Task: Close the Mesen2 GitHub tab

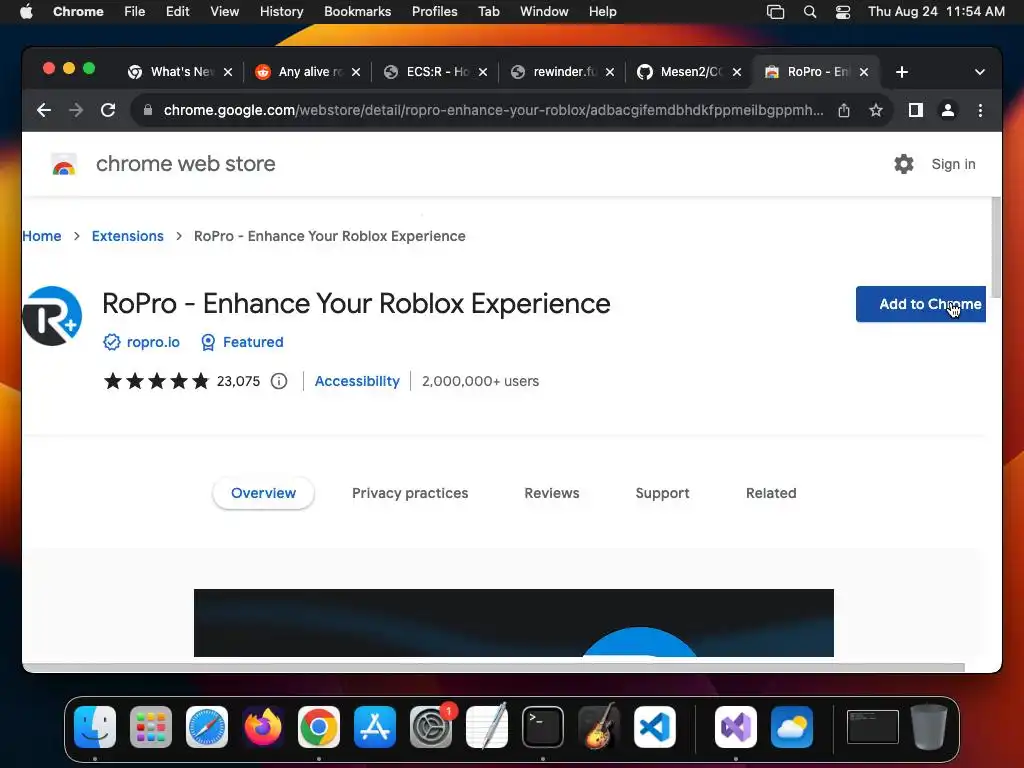Action: click(x=737, y=72)
